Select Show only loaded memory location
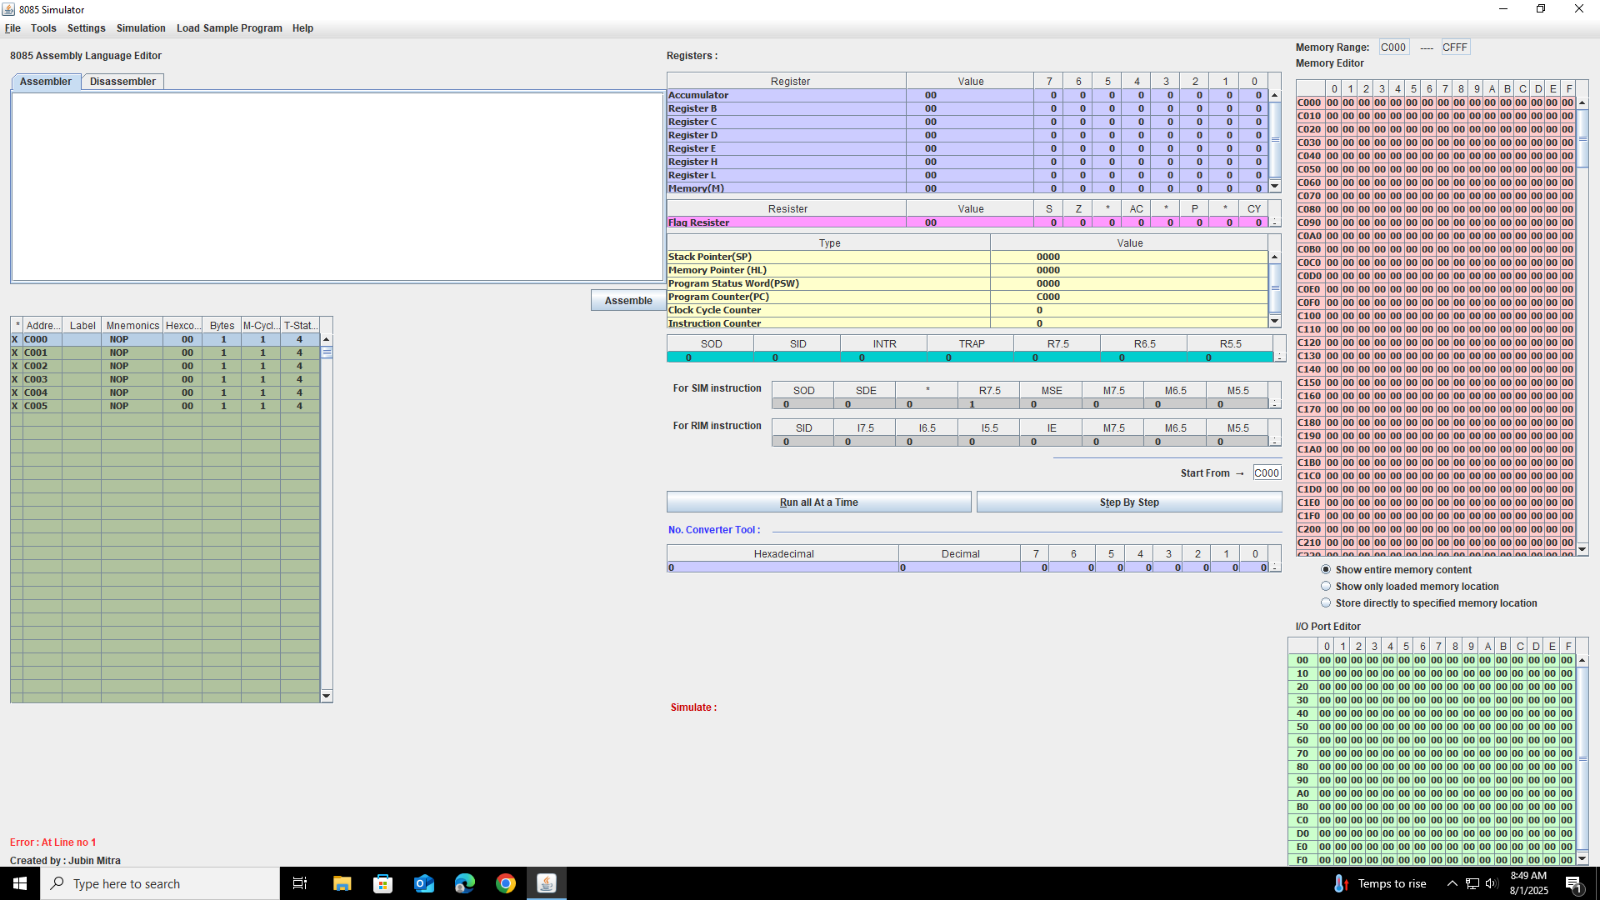 [1410, 586]
